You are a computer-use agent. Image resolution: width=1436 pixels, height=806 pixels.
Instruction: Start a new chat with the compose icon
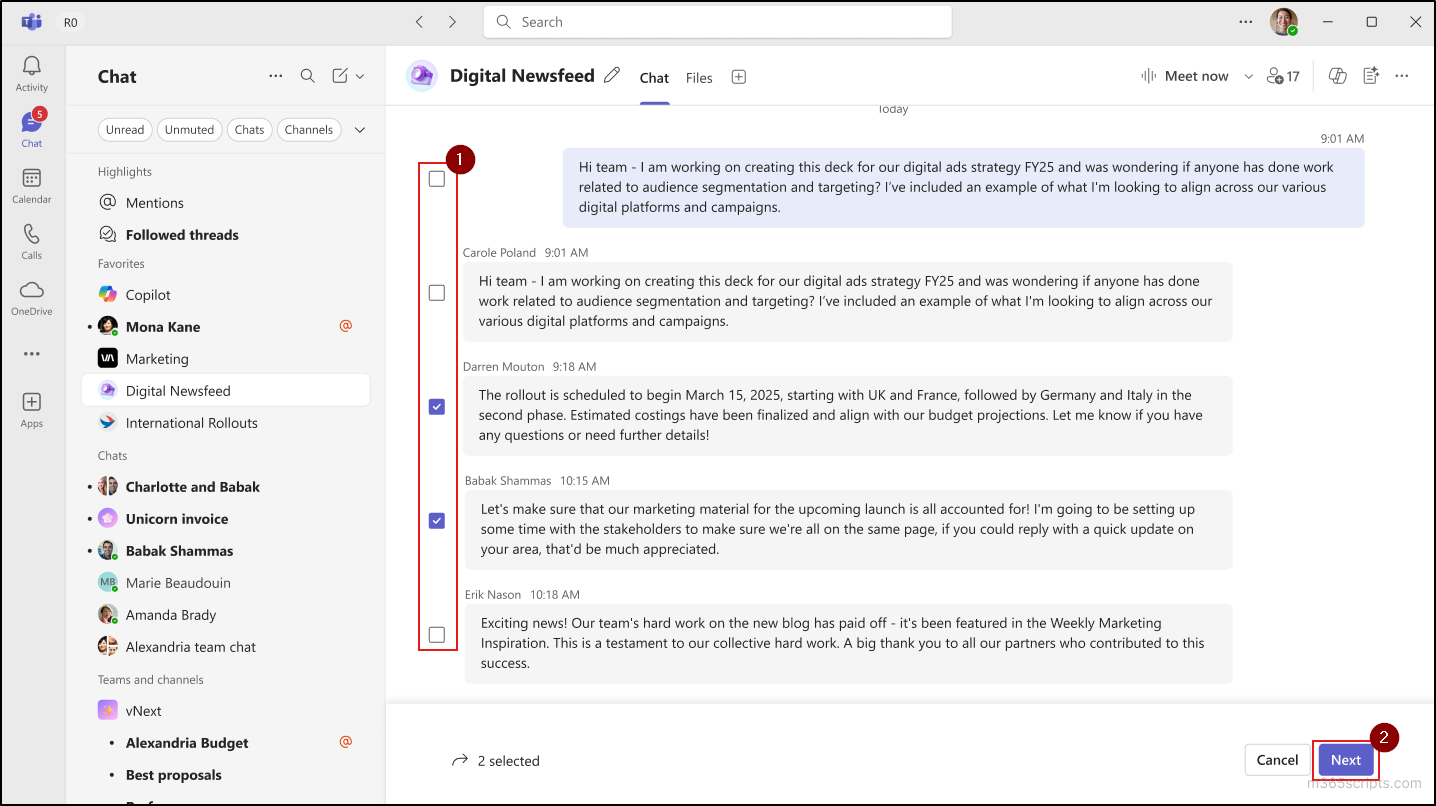[341, 76]
